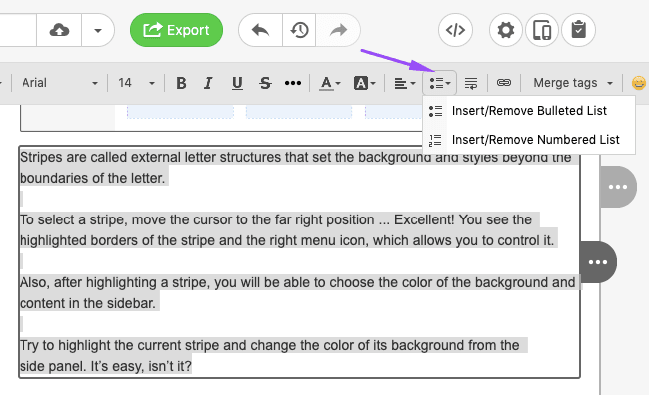Screen dimensions: 649x395
Task: Click the dark stripe menu ellipsis button
Action: click(598, 262)
